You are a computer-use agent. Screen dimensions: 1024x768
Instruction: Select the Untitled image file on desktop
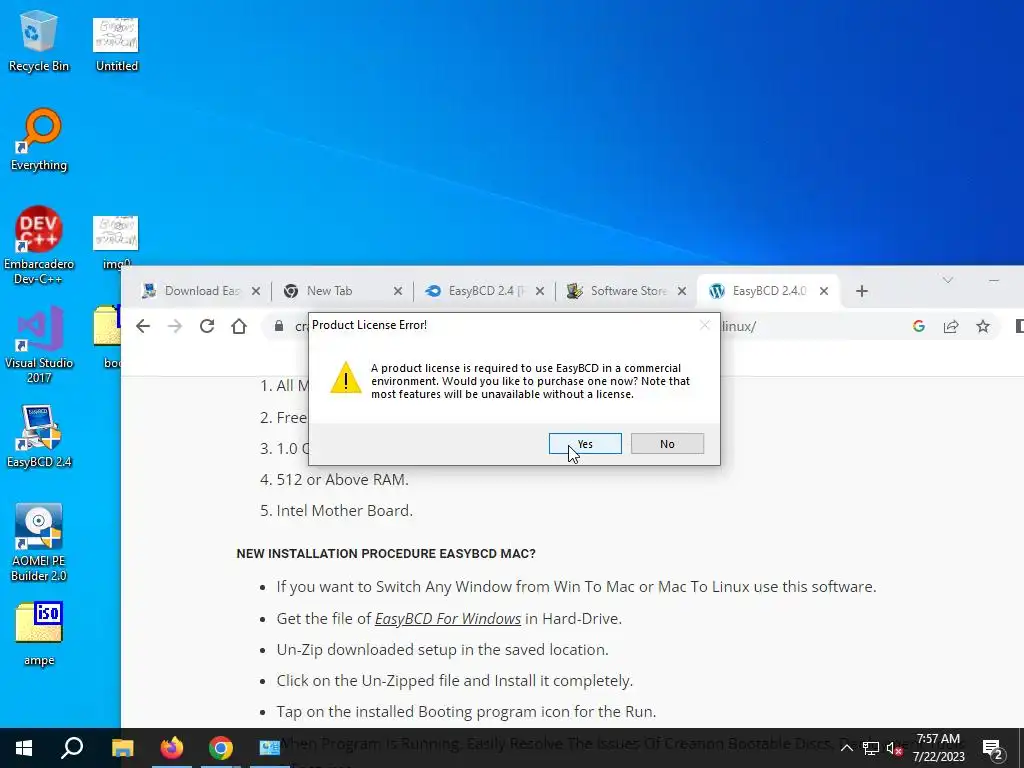pos(116,44)
